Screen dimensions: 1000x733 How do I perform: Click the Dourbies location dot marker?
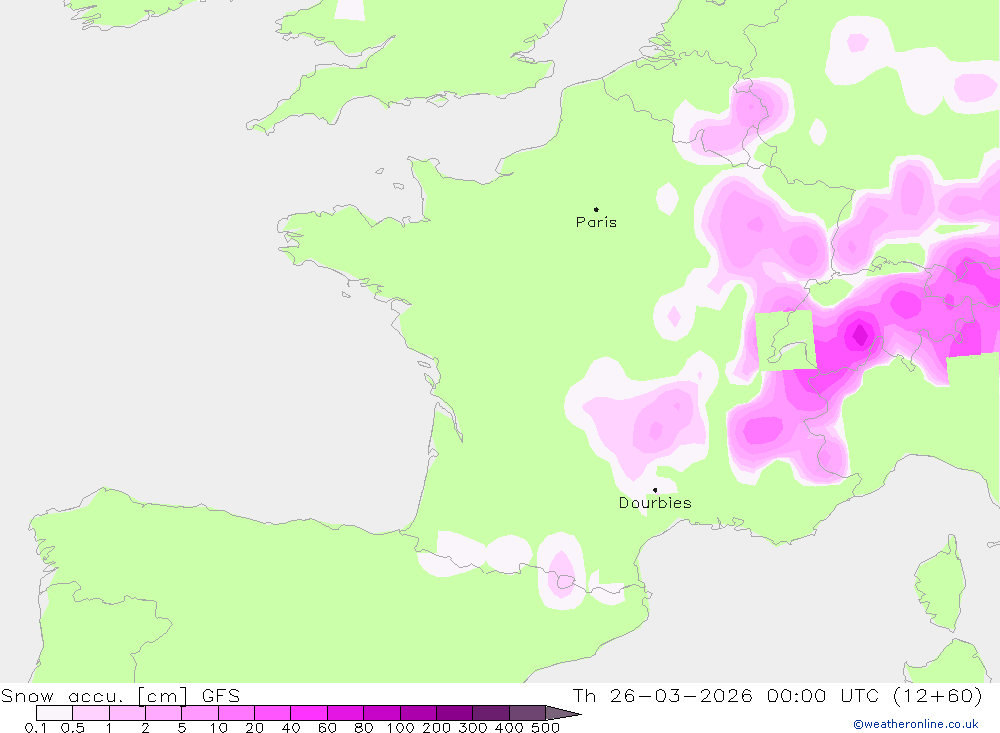(x=655, y=490)
